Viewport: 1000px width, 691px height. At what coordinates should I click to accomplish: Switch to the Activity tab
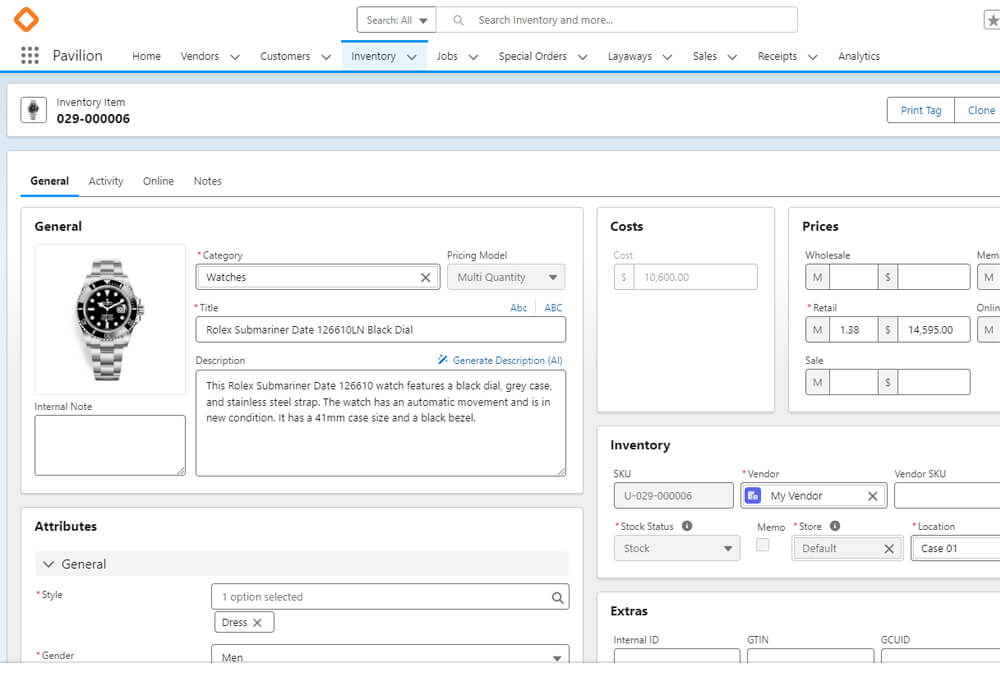(106, 181)
